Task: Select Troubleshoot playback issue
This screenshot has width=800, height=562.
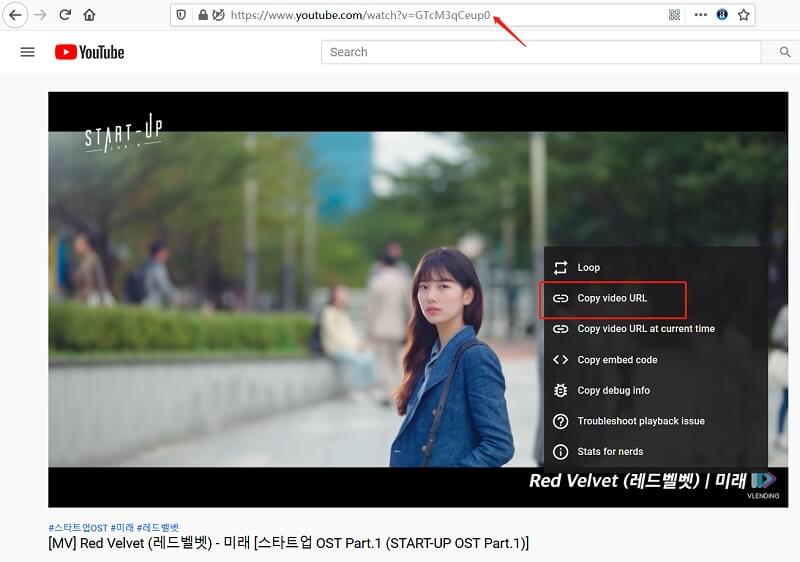Action: (656, 421)
